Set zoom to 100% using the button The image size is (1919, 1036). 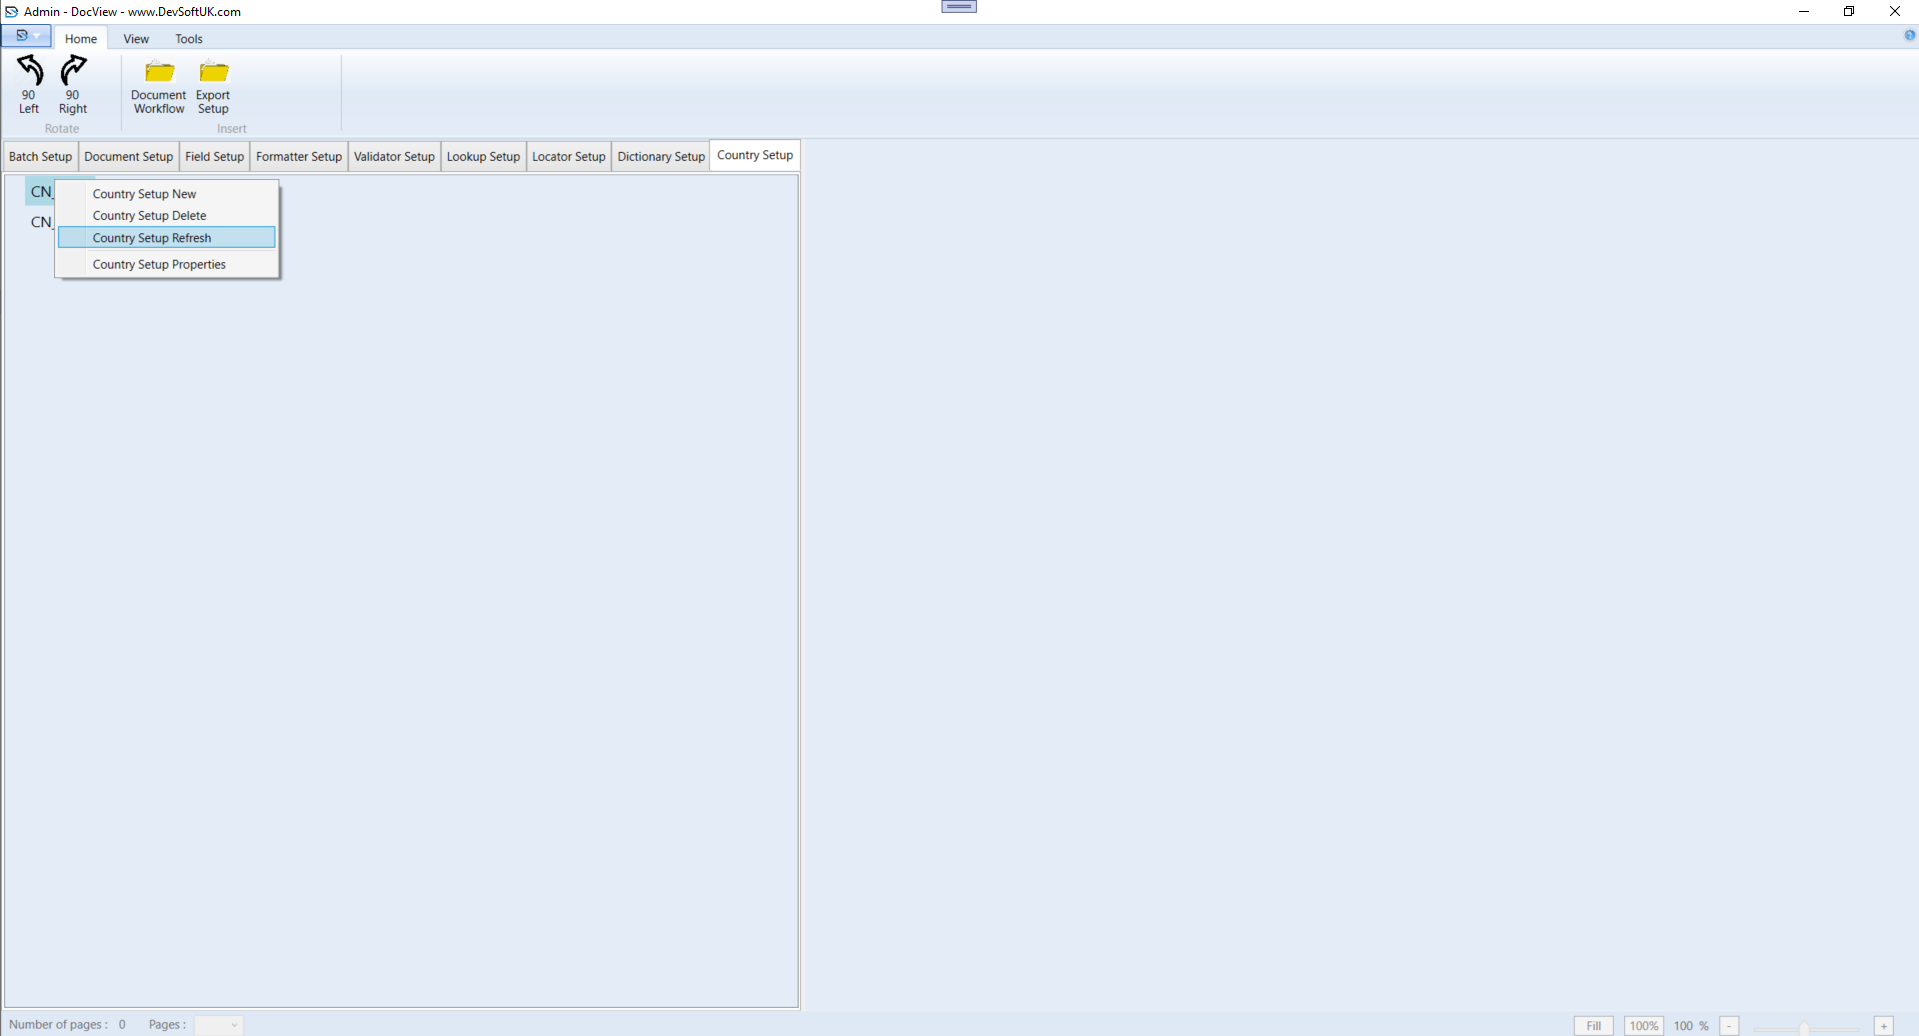[1644, 1025]
